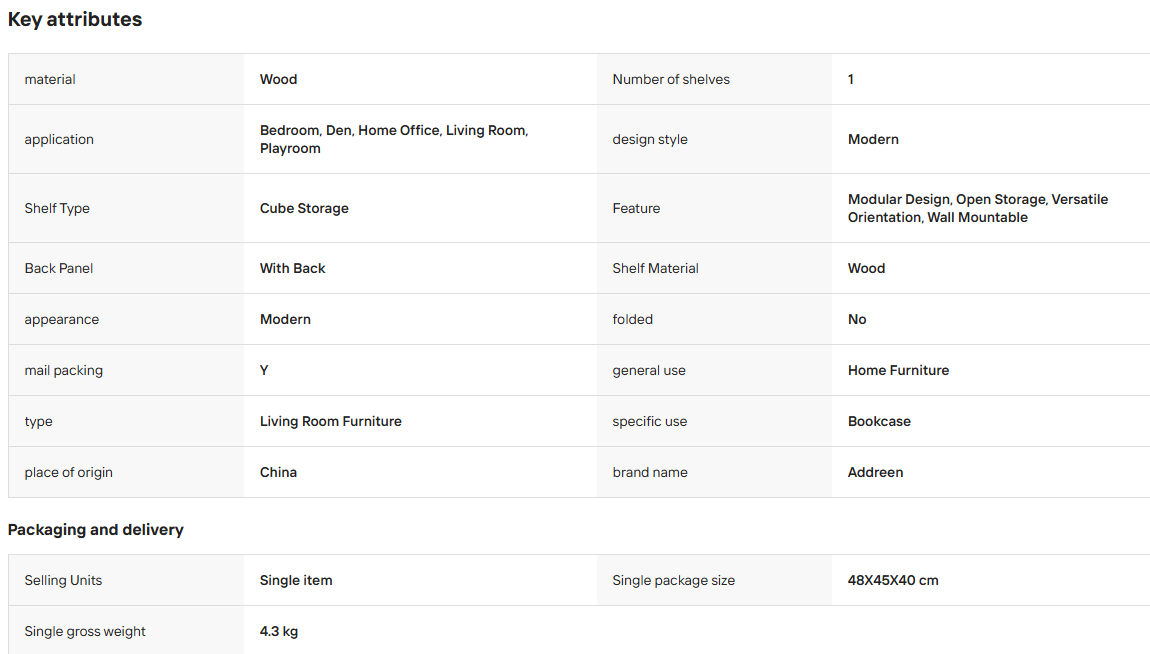Click the Key attributes heading

pos(75,20)
